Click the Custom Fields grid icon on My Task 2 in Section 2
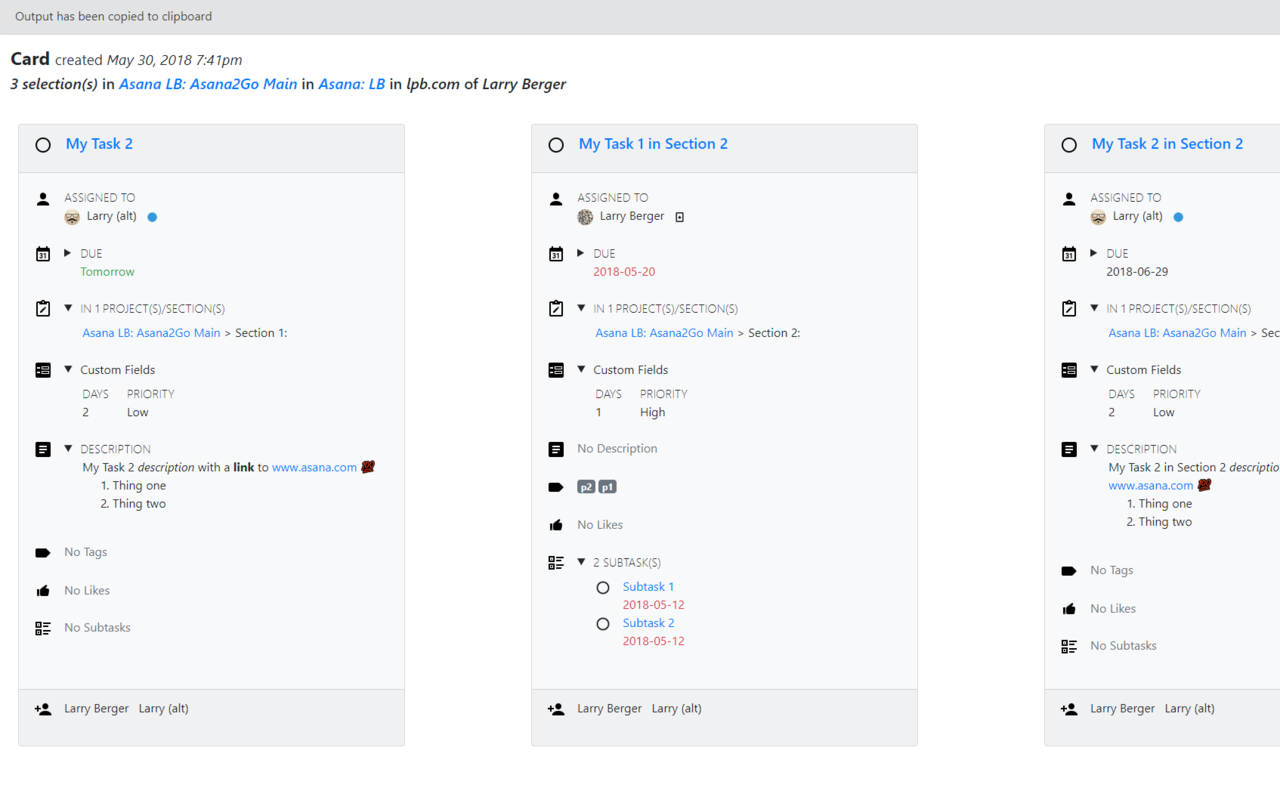The width and height of the screenshot is (1280, 800). click(1069, 369)
